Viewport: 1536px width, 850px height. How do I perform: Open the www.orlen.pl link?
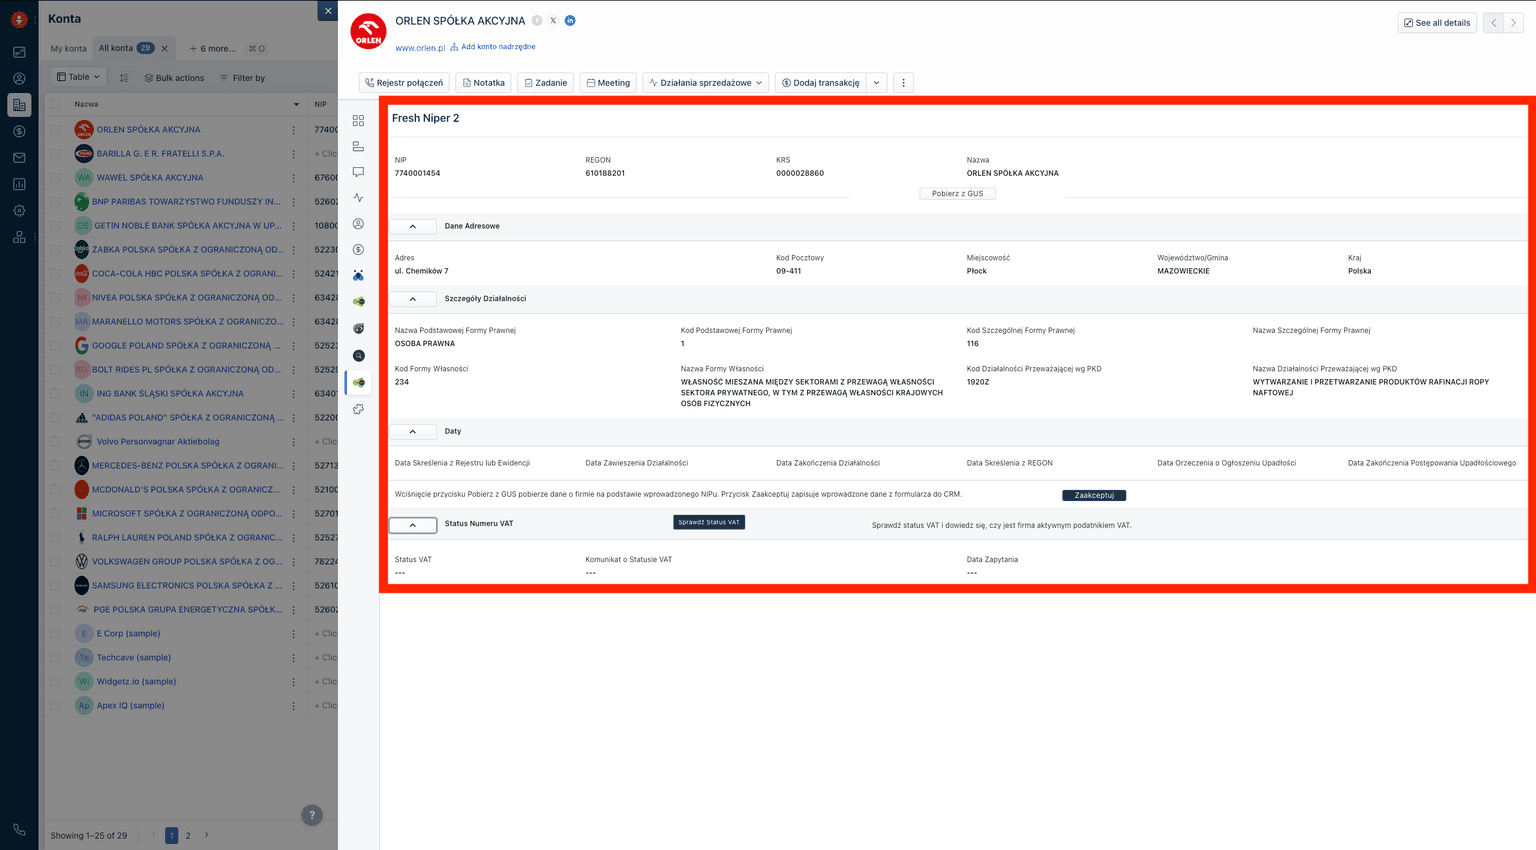420,48
